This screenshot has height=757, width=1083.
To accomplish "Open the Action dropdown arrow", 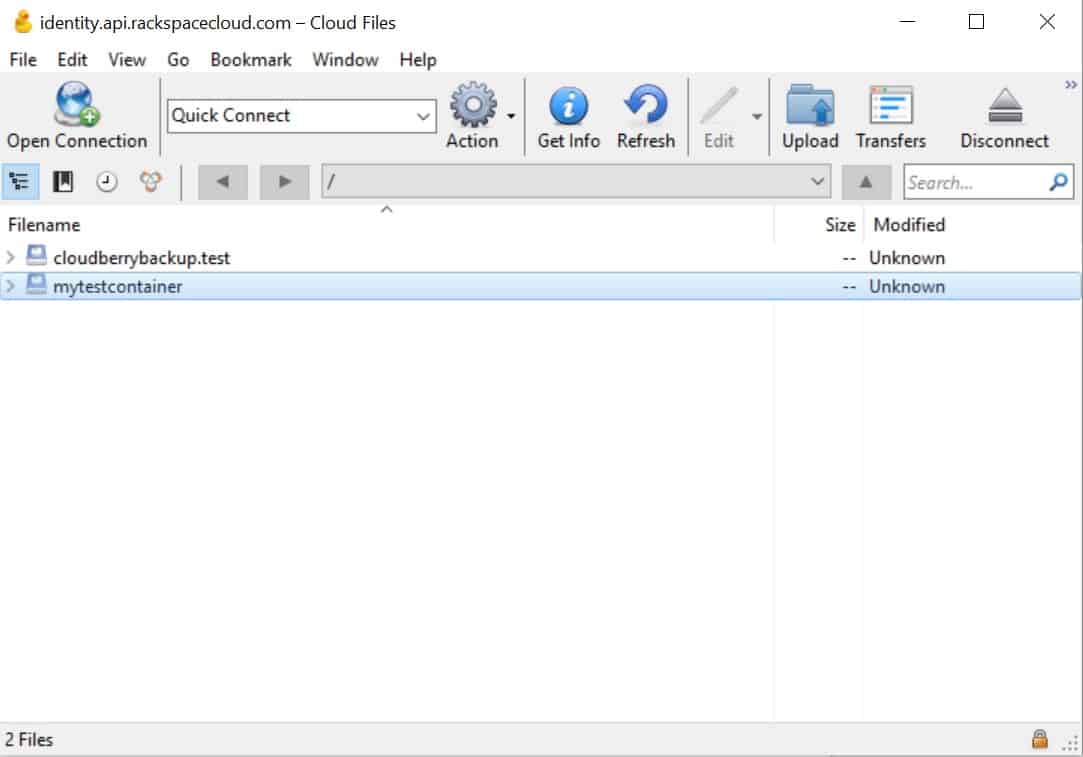I will 511,116.
